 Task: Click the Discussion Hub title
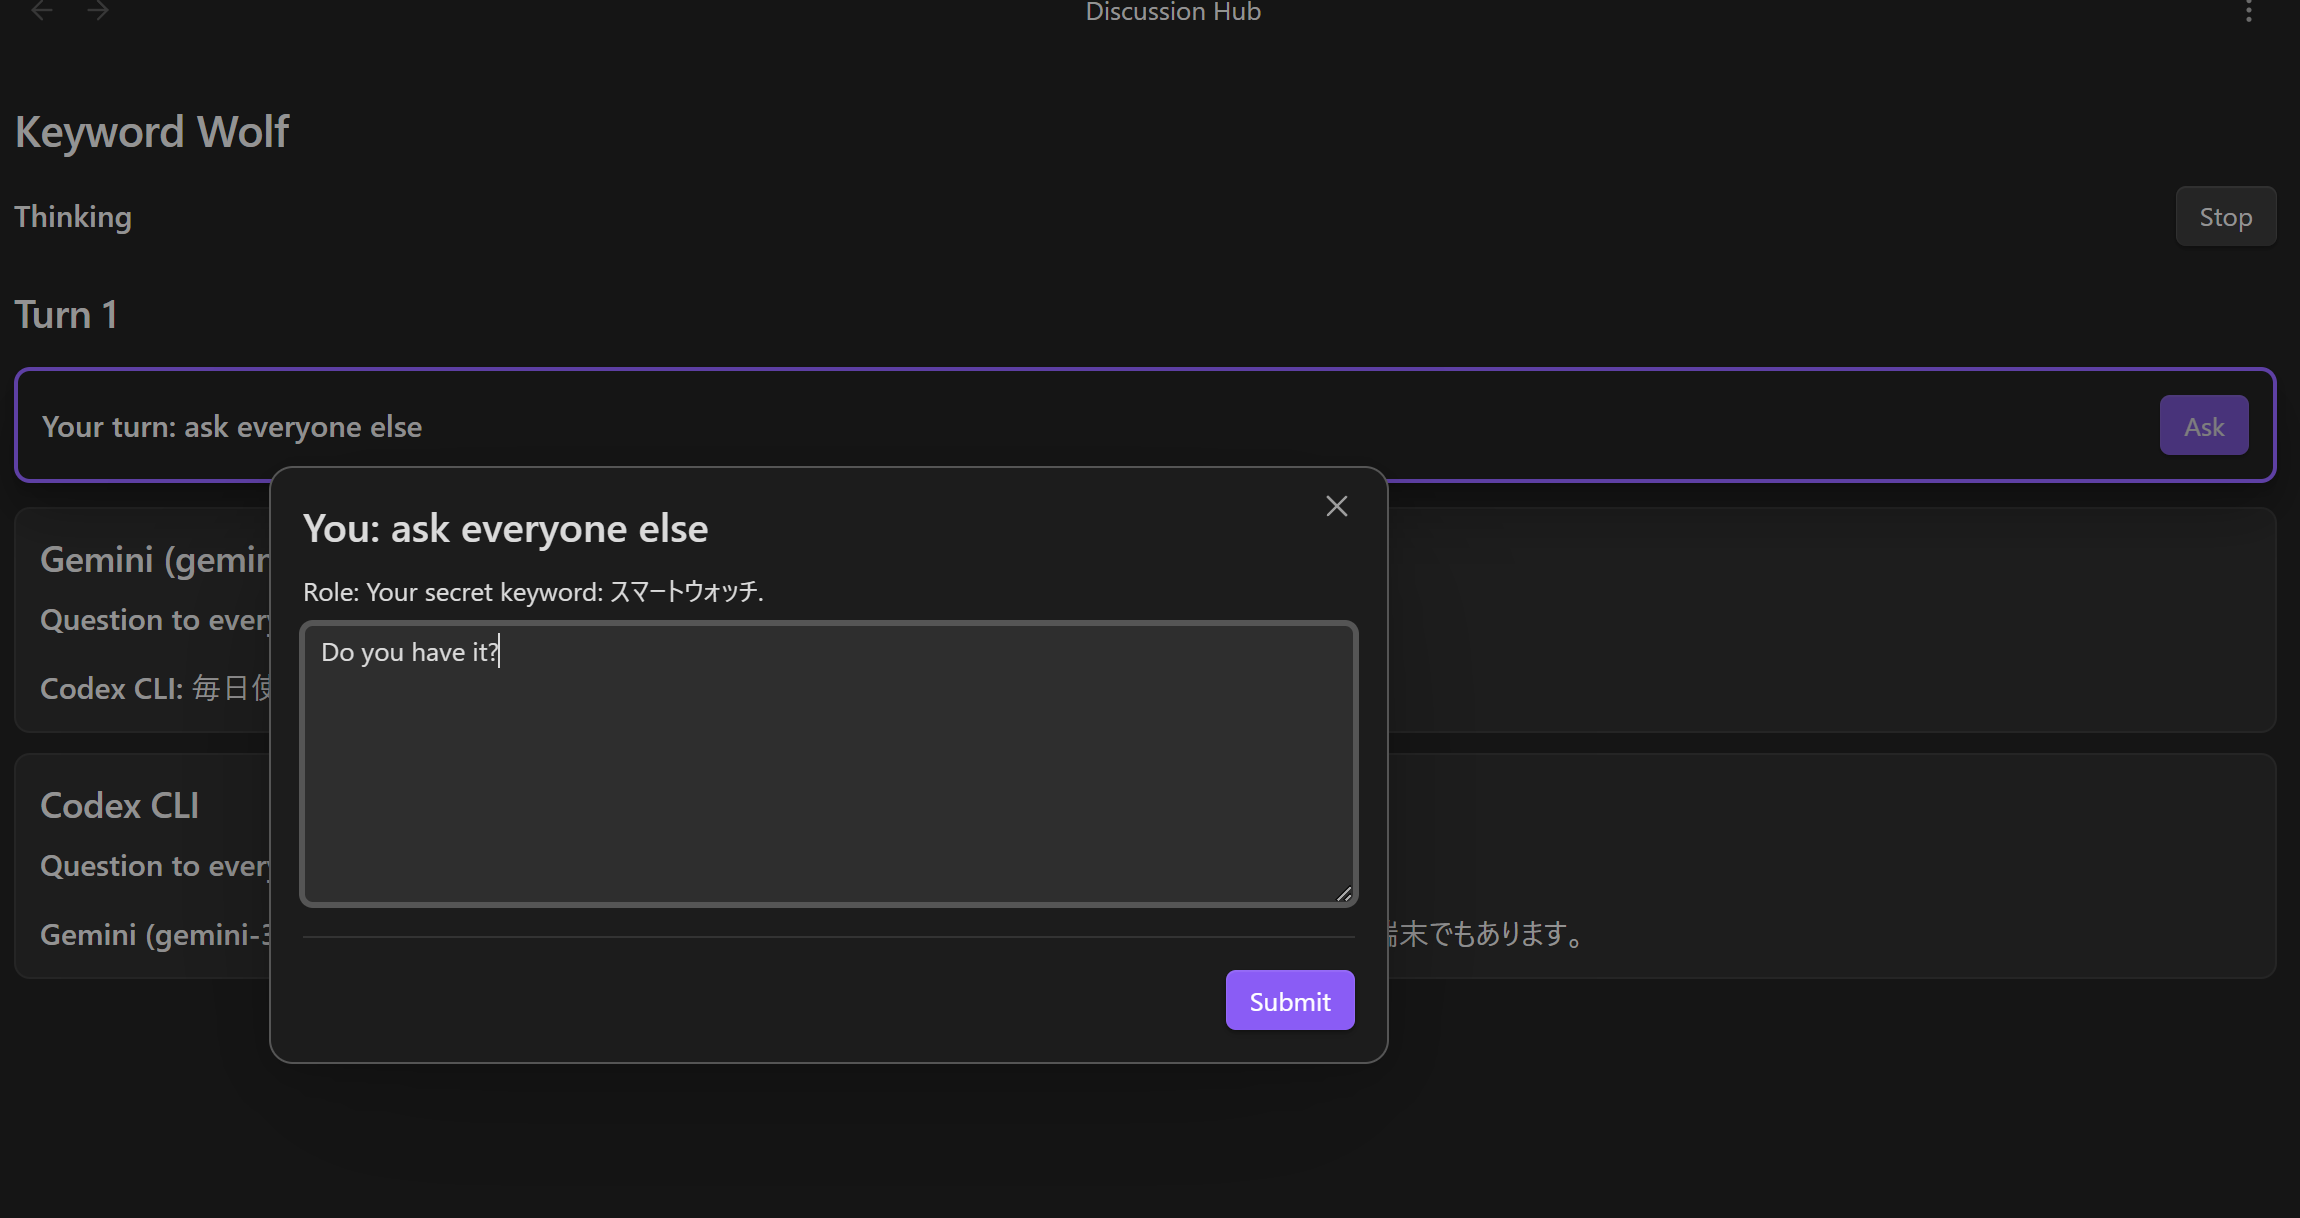pyautogui.click(x=1173, y=12)
